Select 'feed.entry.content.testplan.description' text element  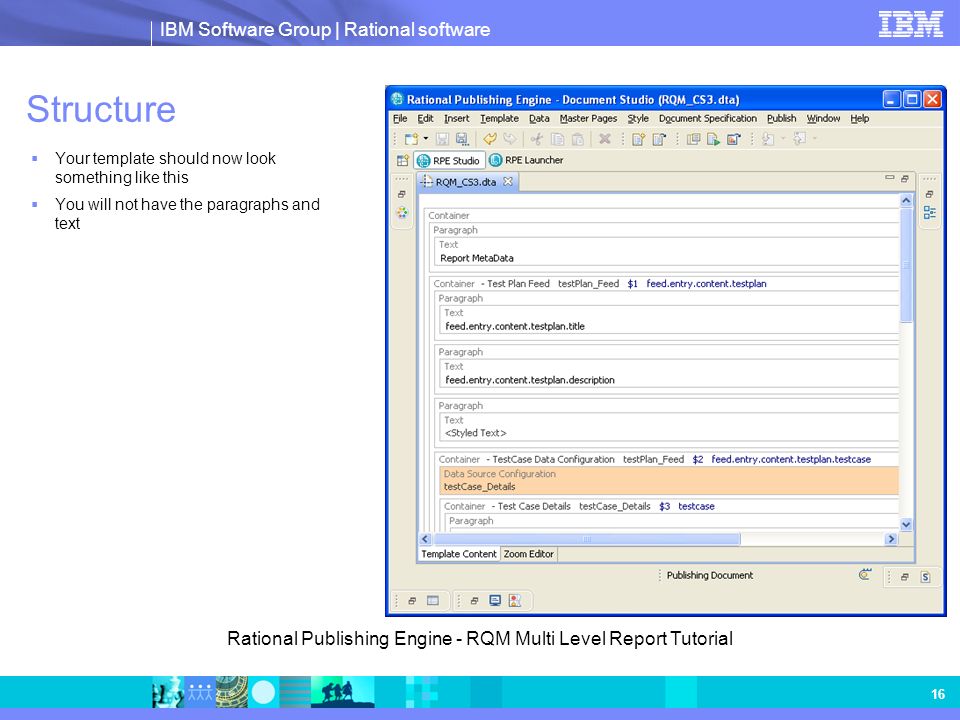tap(530, 380)
